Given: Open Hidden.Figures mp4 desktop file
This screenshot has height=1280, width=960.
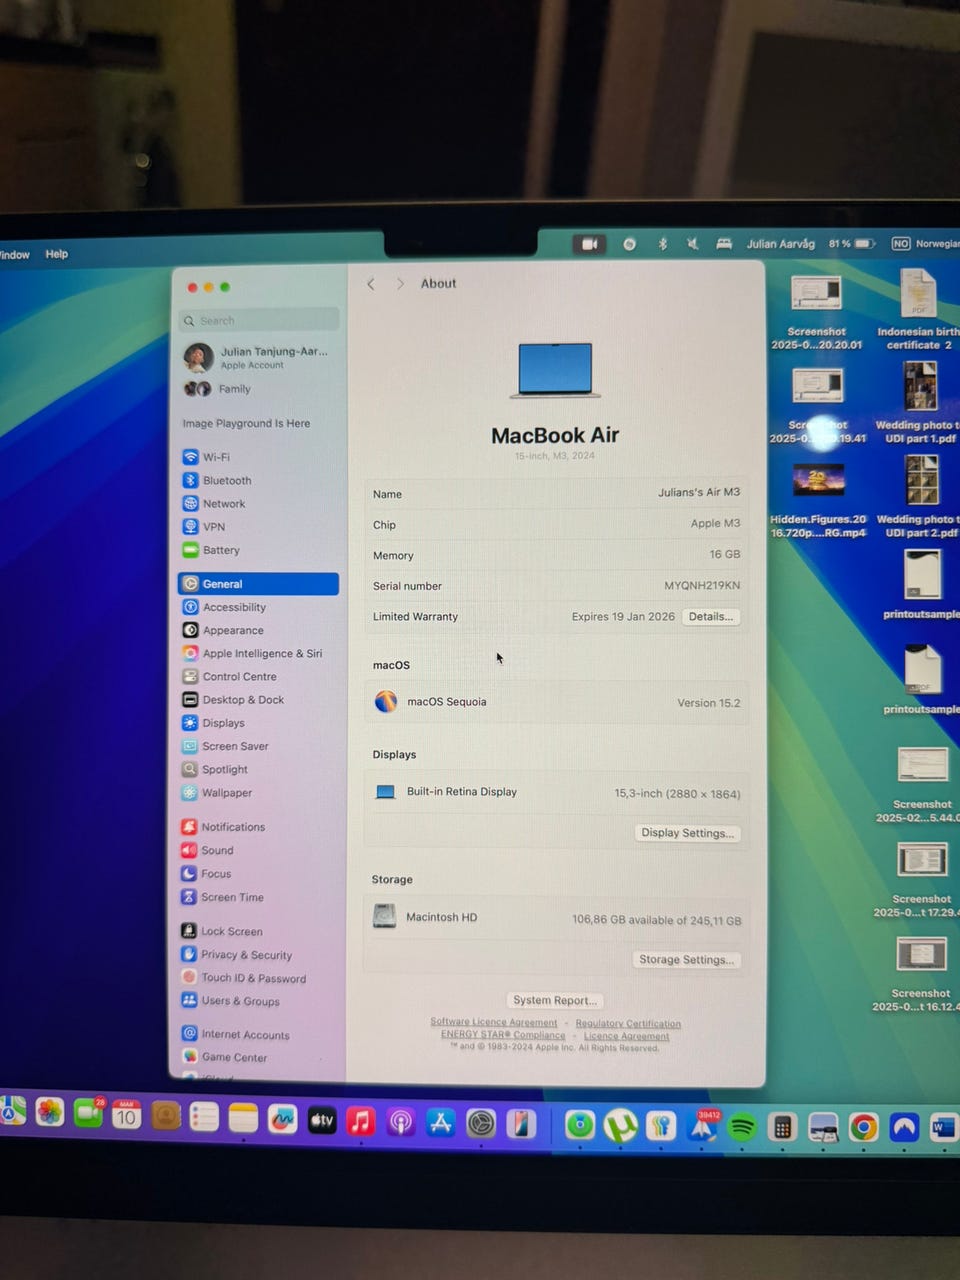Looking at the screenshot, I should coord(818,501).
